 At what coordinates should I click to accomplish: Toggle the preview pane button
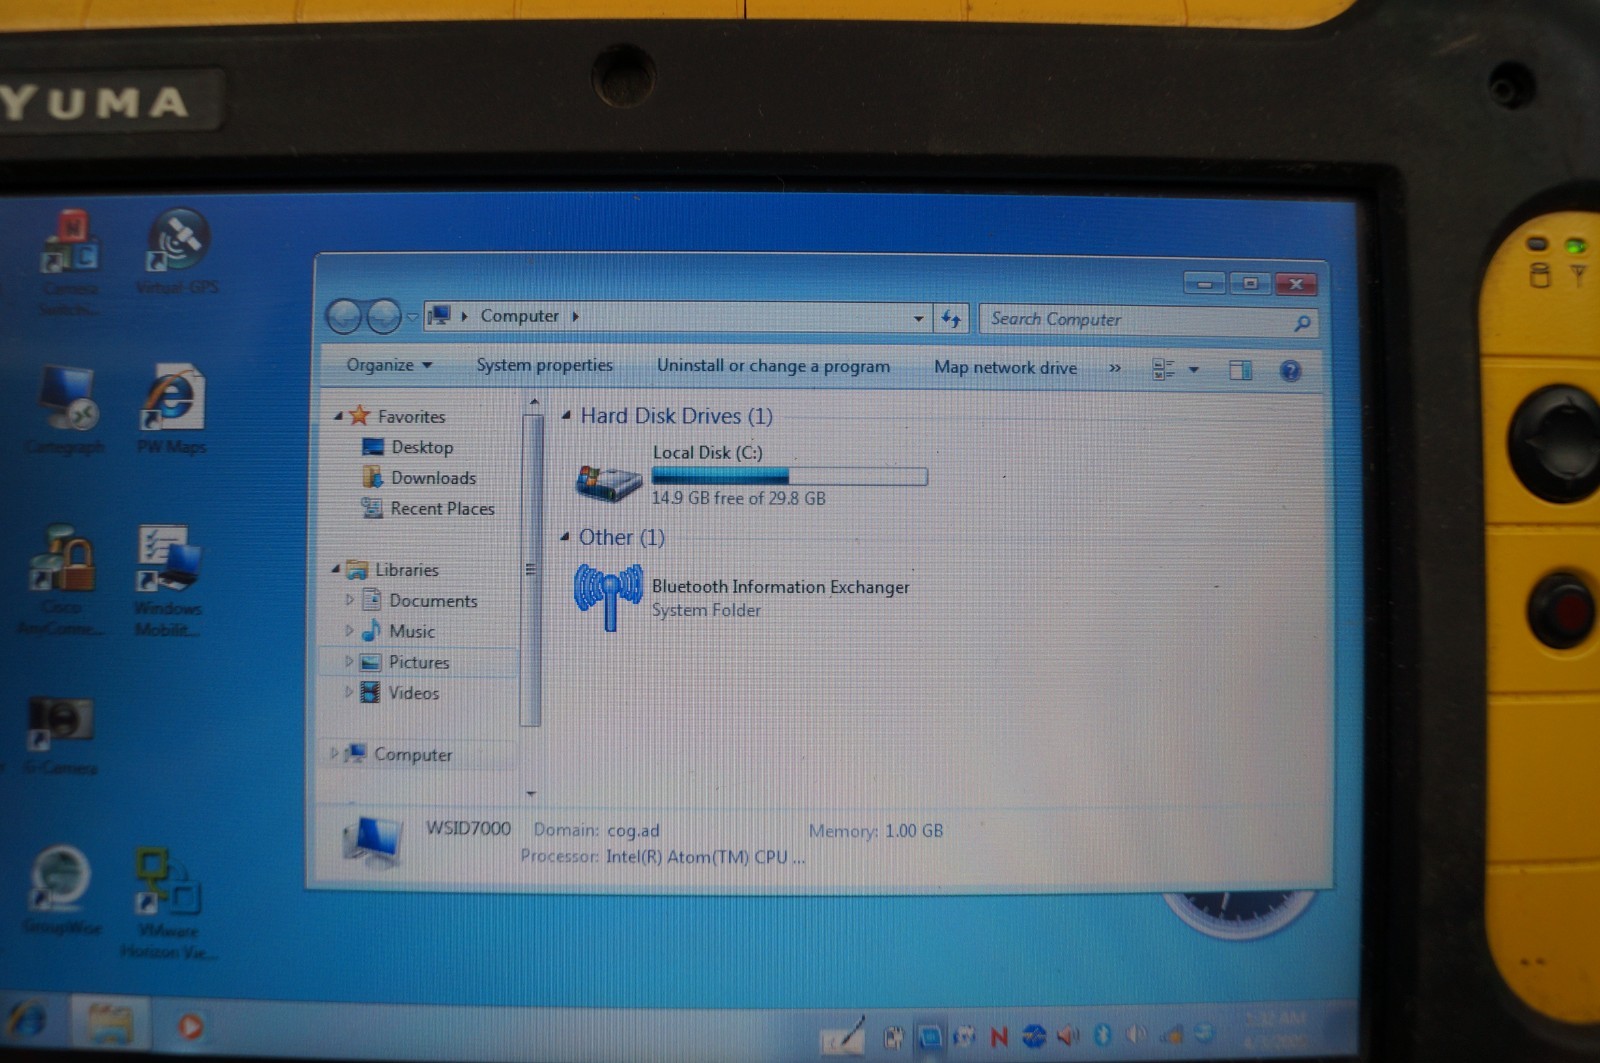pyautogui.click(x=1240, y=370)
